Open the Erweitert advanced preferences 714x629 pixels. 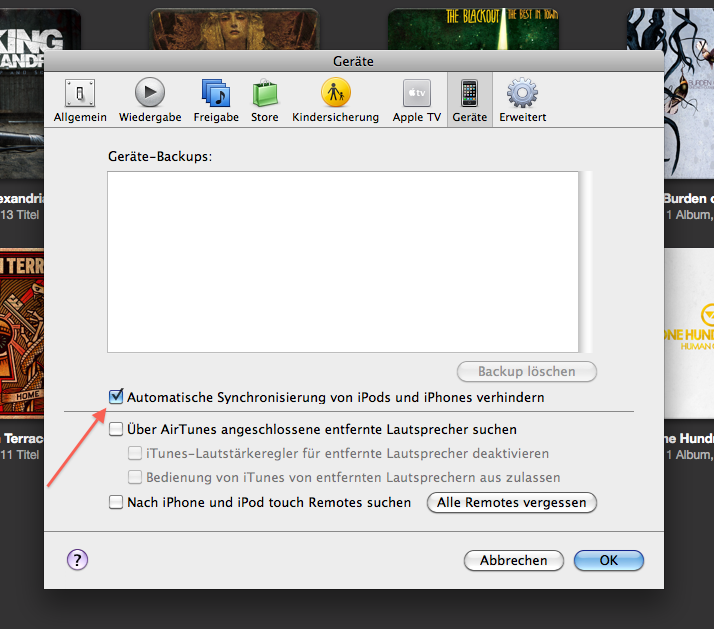click(522, 101)
